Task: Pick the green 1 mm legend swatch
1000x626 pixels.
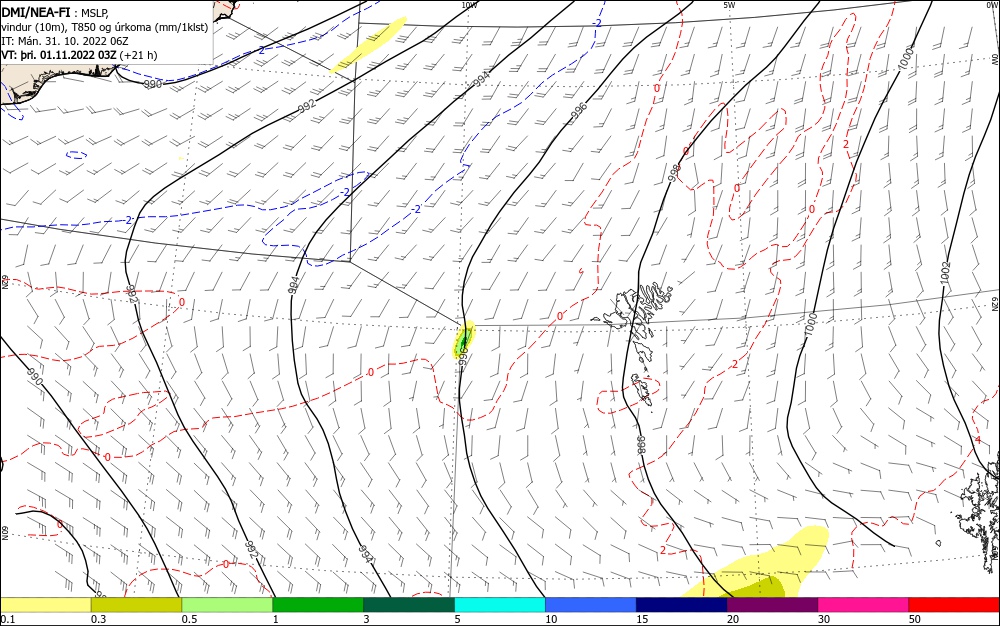Action: (x=318, y=605)
